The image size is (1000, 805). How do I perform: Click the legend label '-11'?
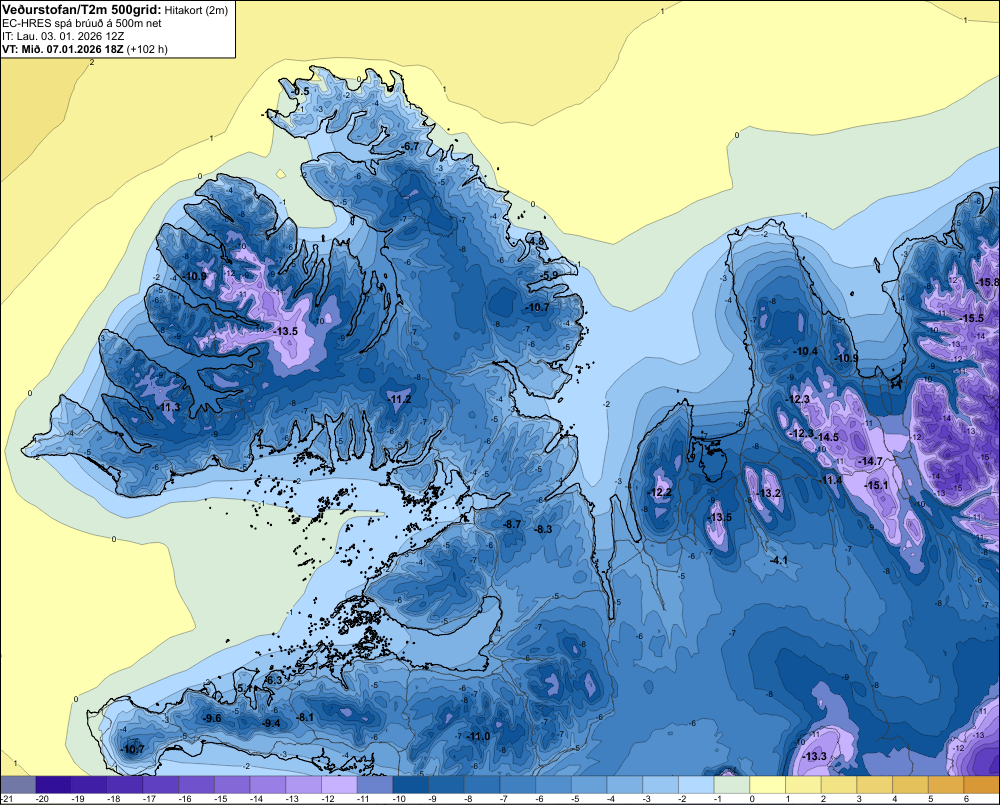point(364,799)
